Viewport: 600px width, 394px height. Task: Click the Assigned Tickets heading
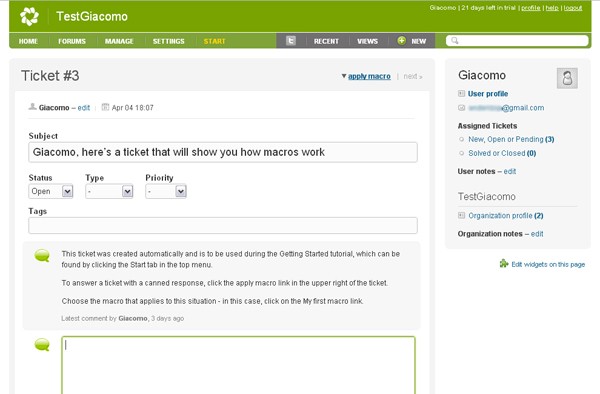tap(488, 126)
